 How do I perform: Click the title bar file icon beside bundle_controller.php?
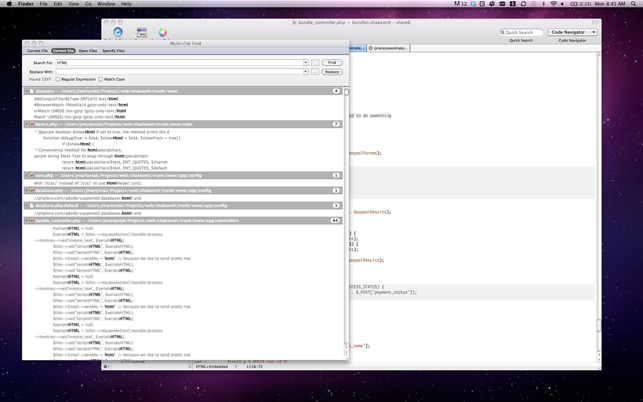click(294, 23)
